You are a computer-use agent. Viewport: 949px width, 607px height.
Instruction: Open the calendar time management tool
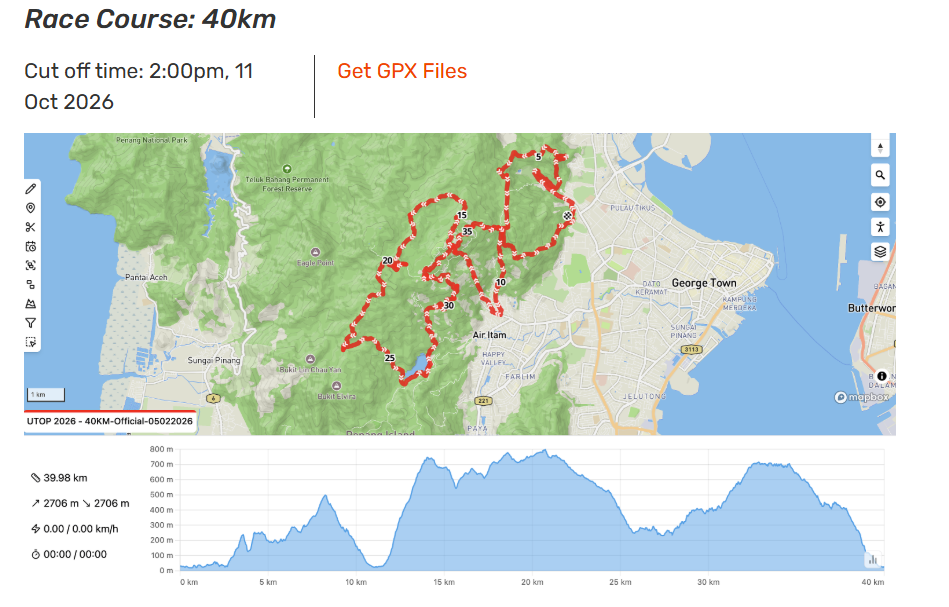point(31,246)
